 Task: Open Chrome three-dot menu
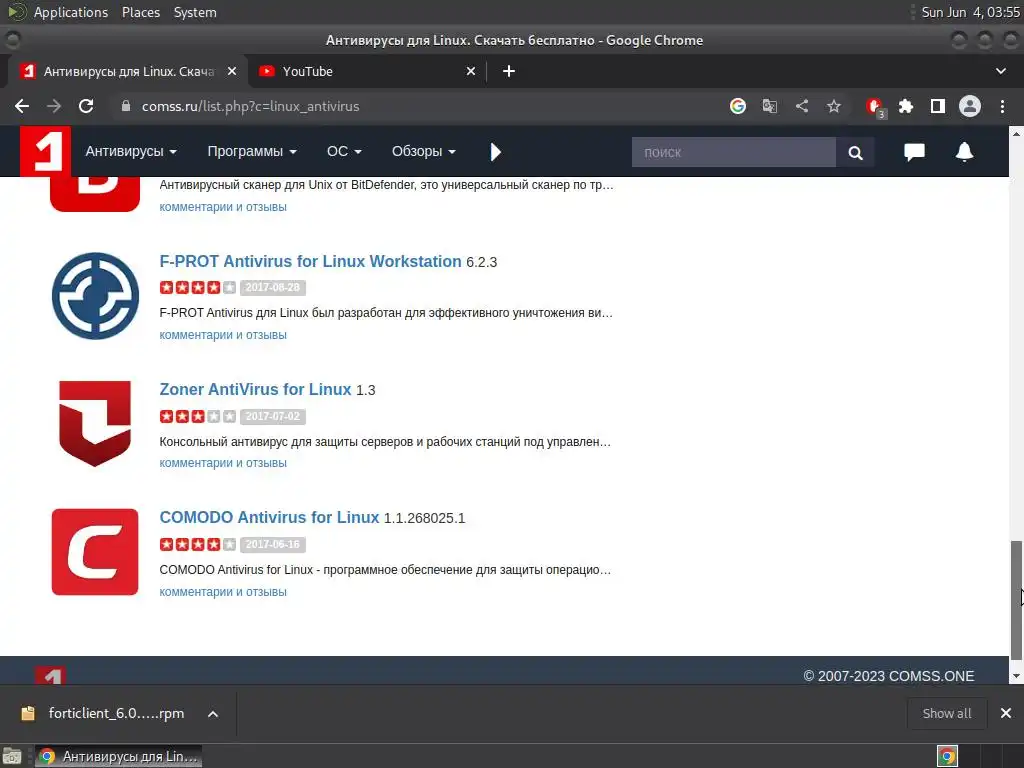pos(1002,106)
